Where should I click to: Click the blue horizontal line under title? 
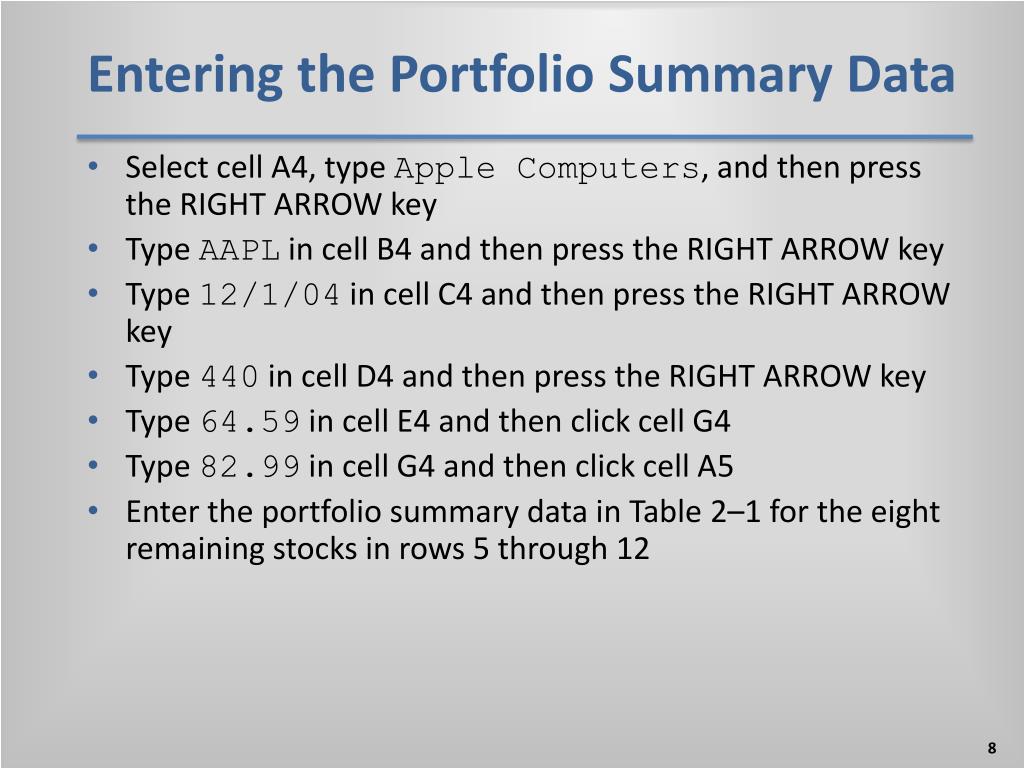point(524,137)
